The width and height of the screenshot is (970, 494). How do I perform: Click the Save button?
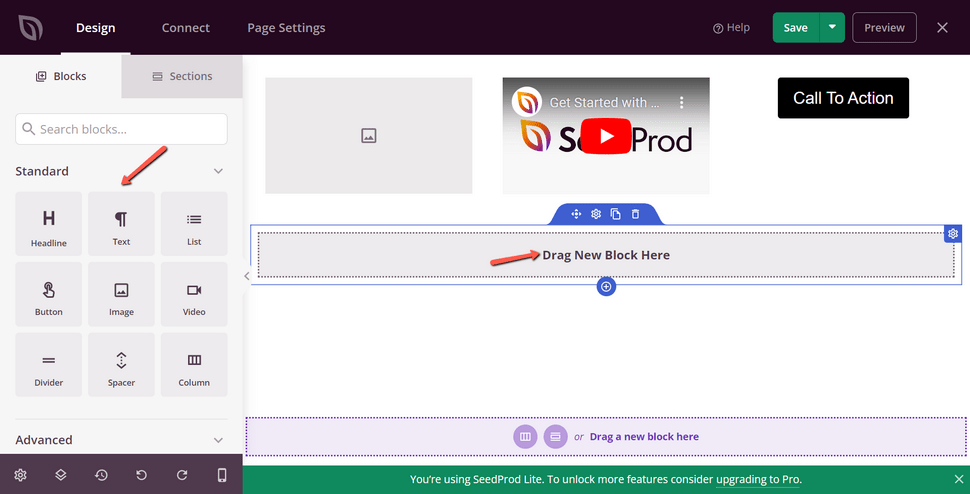point(796,27)
